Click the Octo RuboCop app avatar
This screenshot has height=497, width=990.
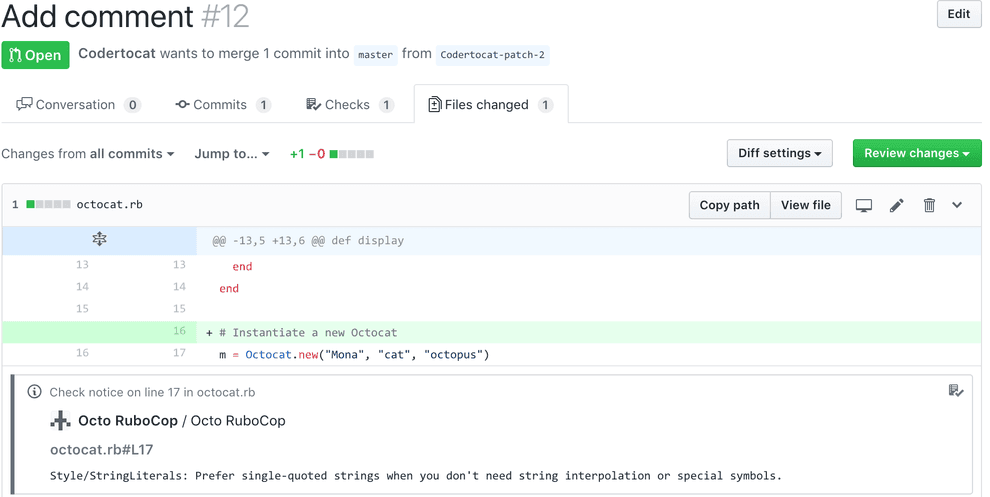[61, 421]
